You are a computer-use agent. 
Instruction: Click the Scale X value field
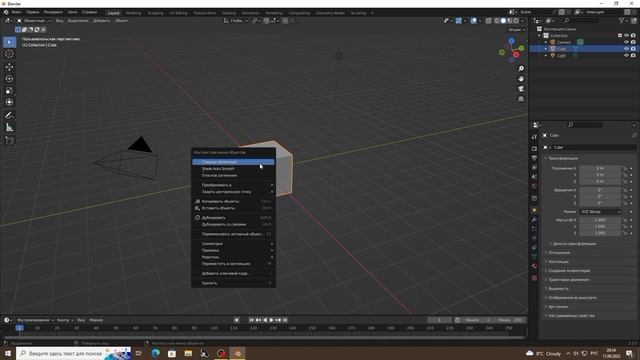click(600, 220)
